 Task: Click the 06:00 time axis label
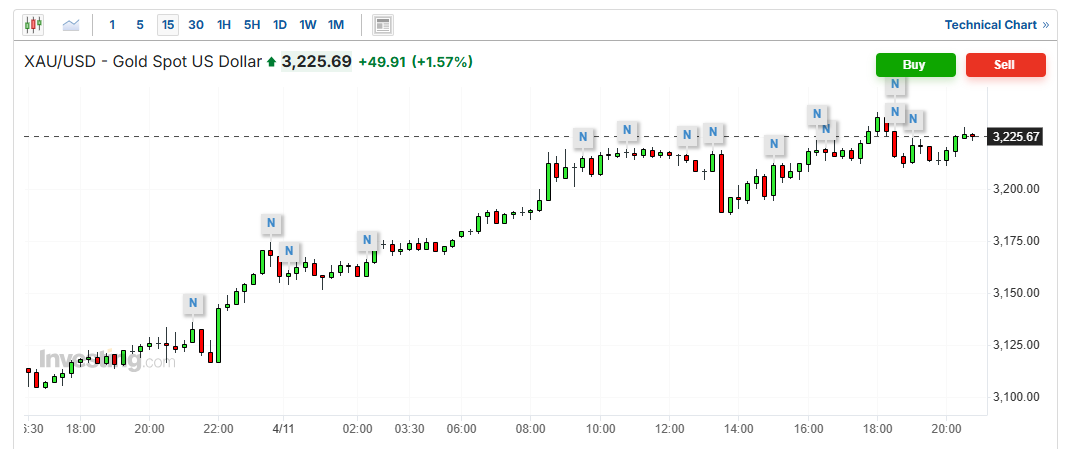[461, 429]
